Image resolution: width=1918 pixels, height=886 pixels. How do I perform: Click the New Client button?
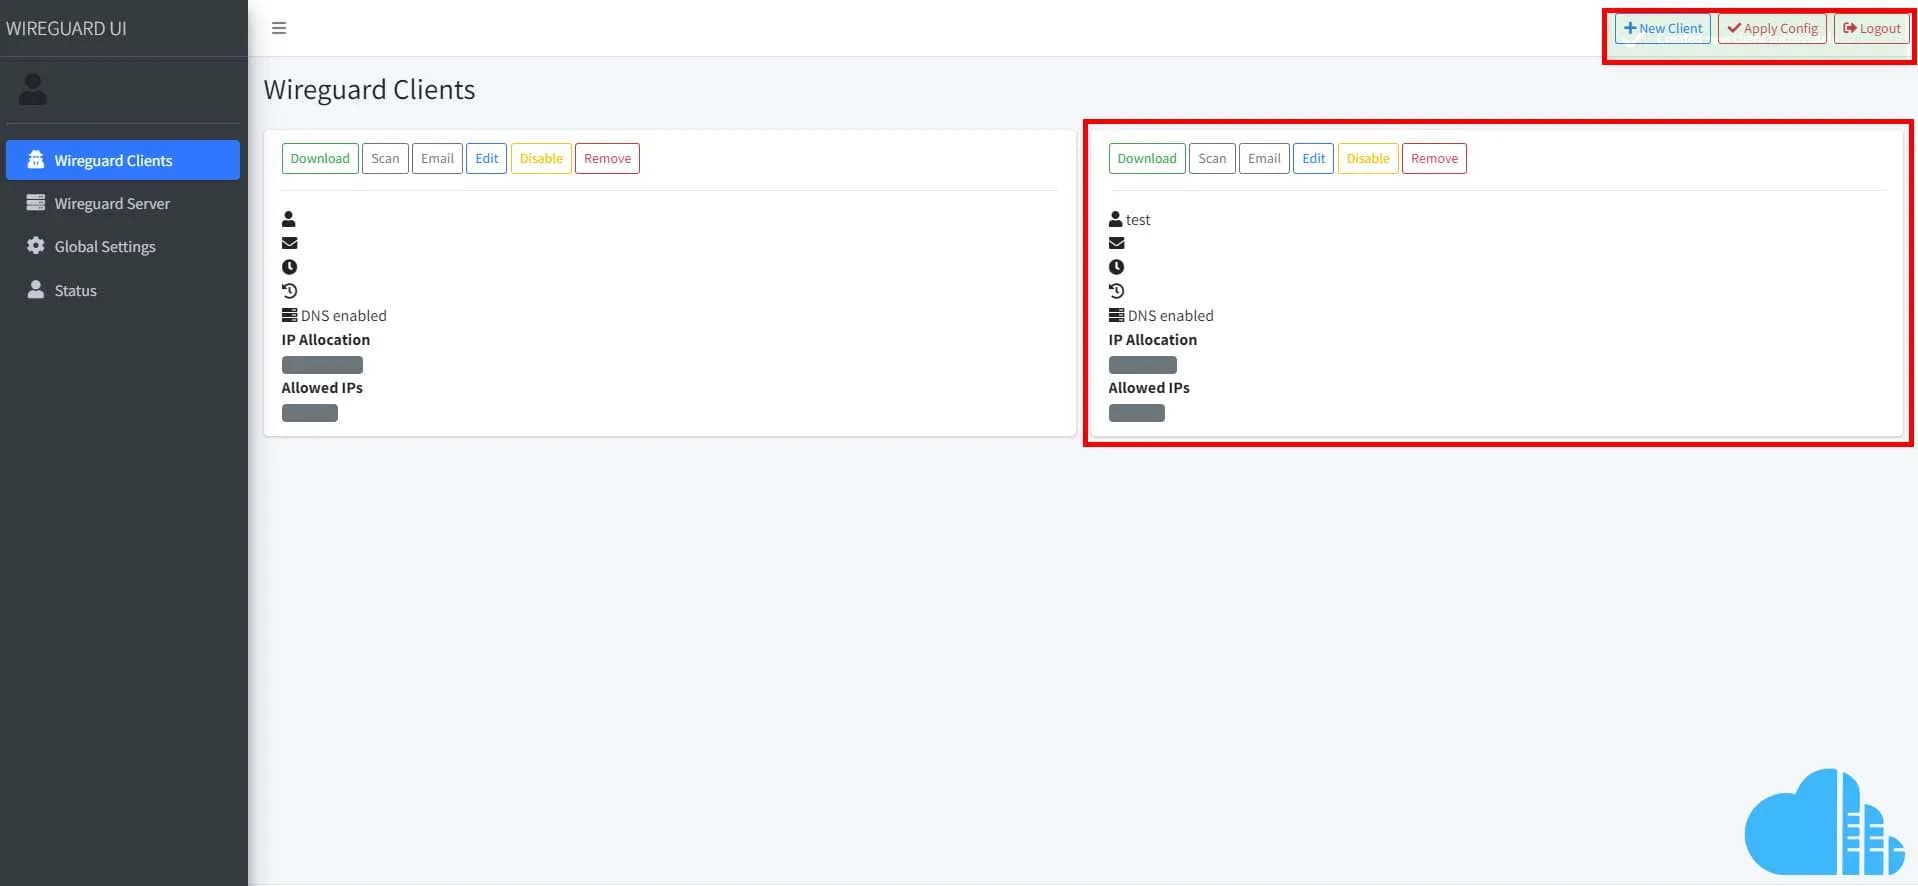(1662, 28)
